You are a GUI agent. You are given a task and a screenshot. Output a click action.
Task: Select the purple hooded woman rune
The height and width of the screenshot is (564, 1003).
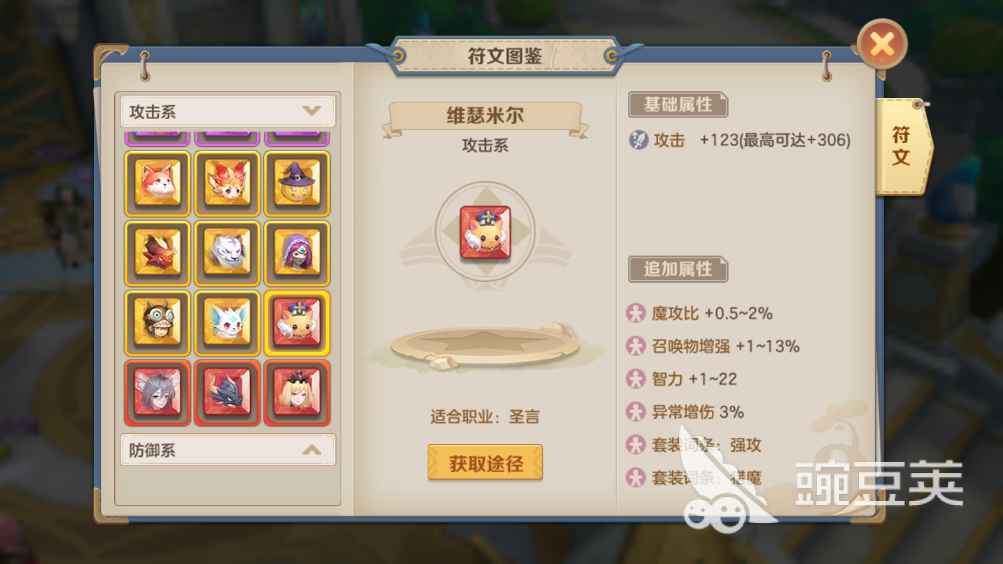[x=297, y=254]
